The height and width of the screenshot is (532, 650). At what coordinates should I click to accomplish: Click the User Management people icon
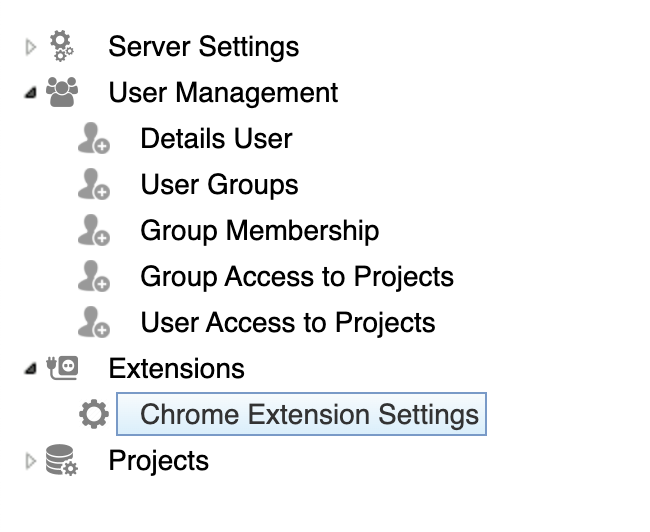click(x=62, y=92)
